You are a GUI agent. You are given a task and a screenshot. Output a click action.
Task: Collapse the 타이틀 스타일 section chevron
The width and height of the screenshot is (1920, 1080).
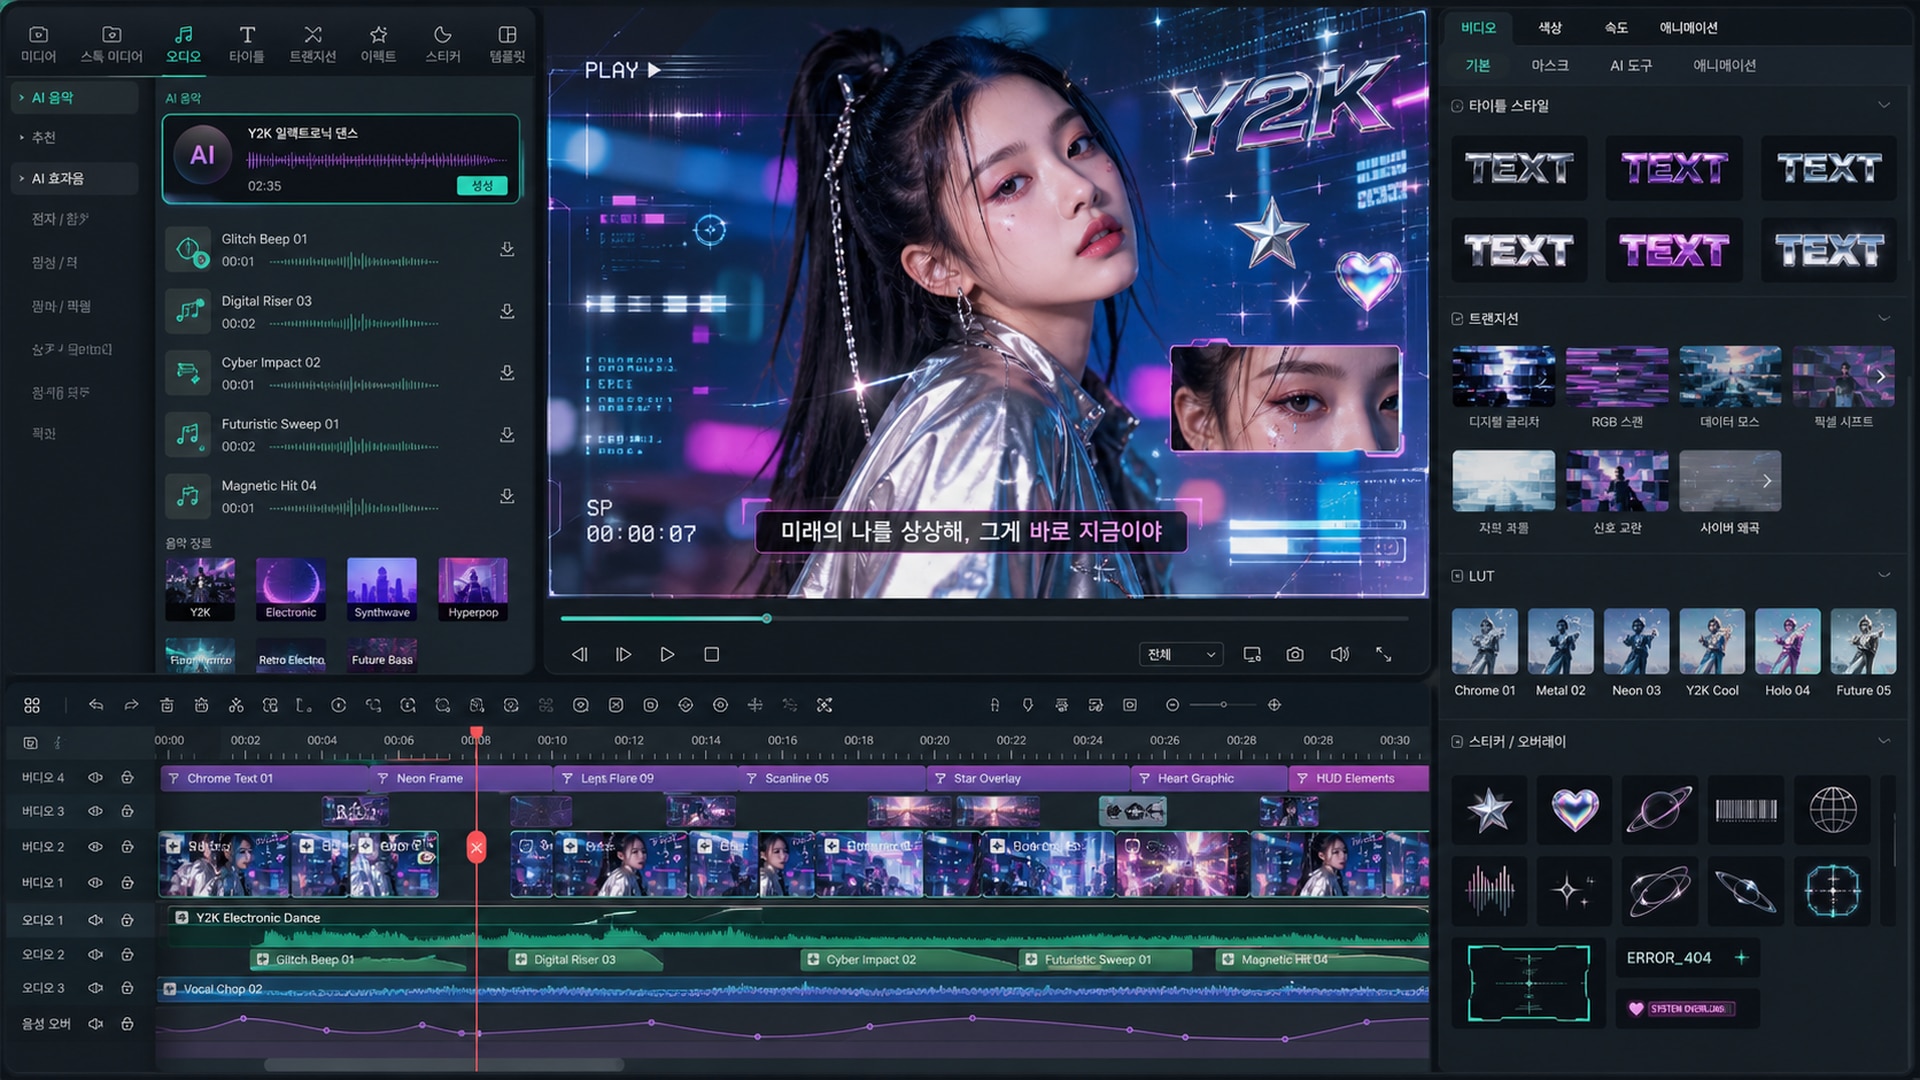pyautogui.click(x=1884, y=106)
